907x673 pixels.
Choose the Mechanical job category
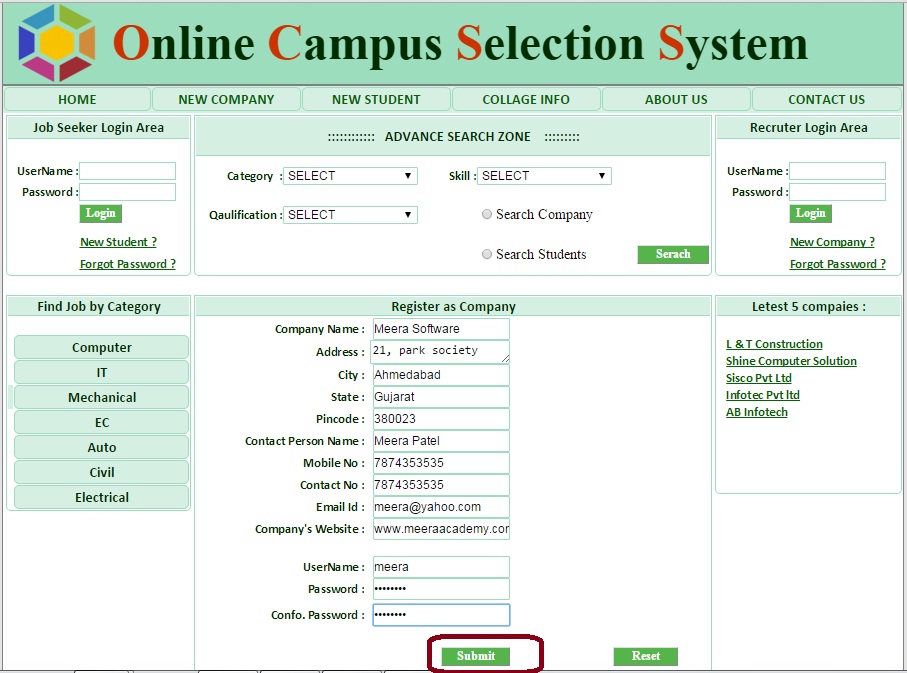[x=102, y=397]
